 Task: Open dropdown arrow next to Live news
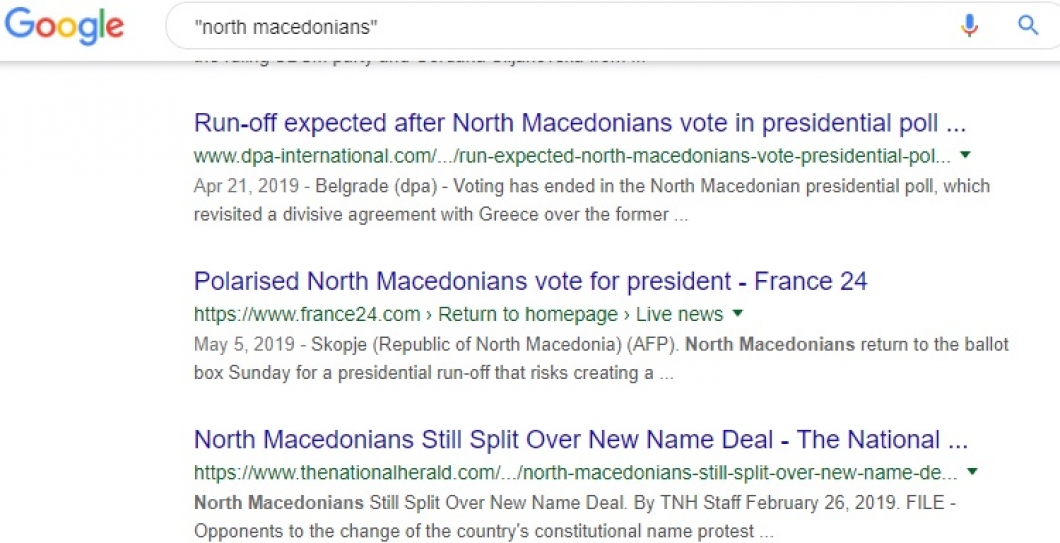(x=738, y=313)
